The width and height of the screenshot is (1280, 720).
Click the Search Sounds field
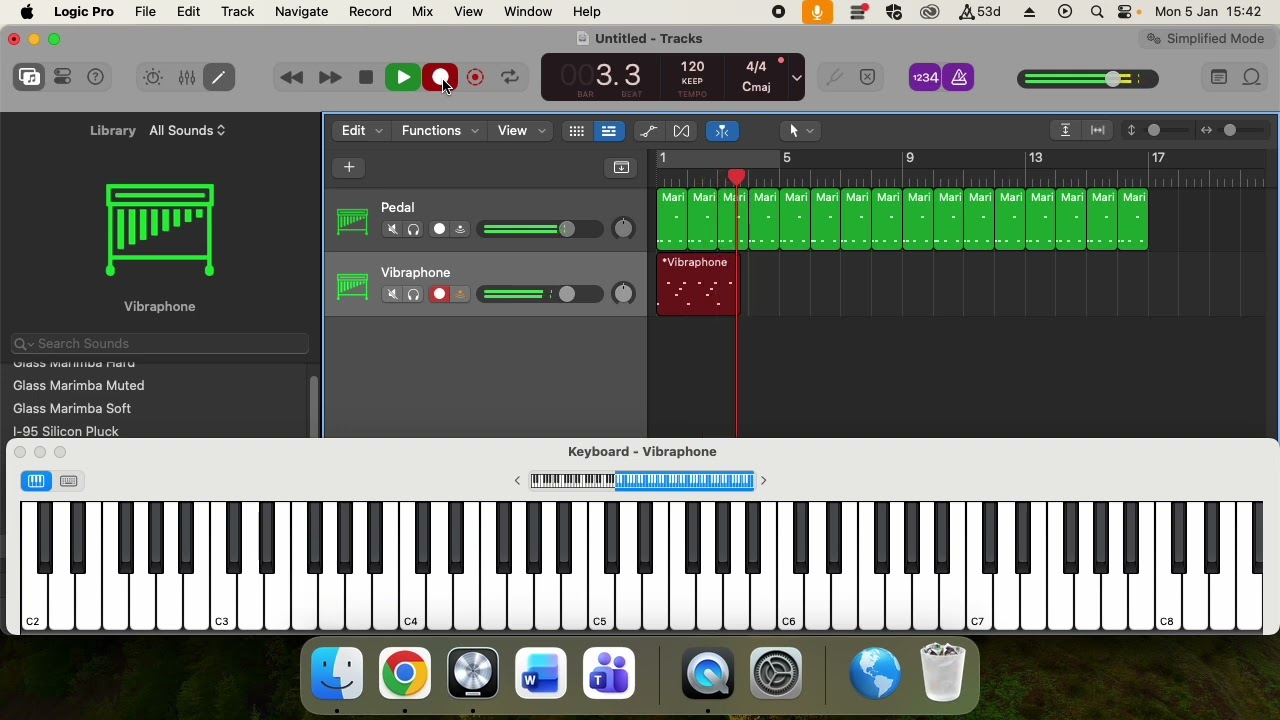[x=160, y=343]
